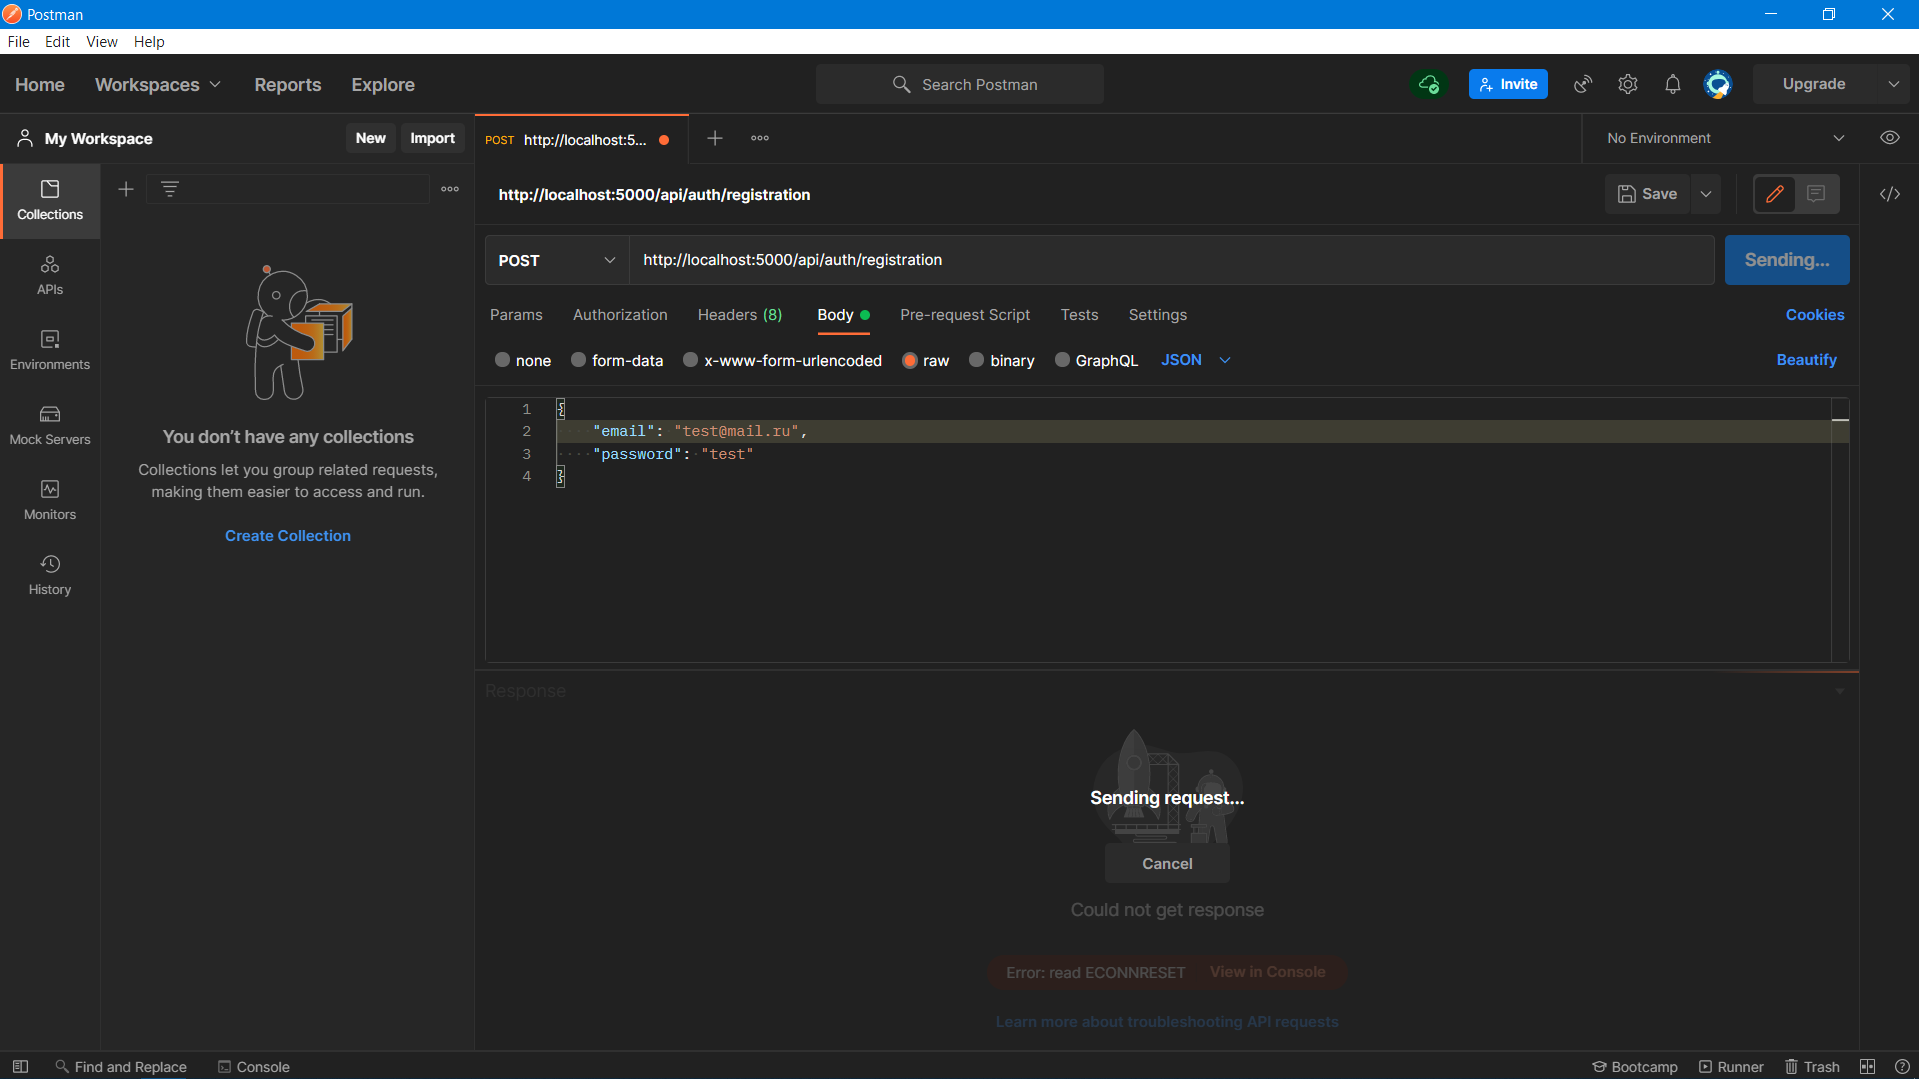Open Trash from status bar
The height and width of the screenshot is (1079, 1919).
1812,1067
